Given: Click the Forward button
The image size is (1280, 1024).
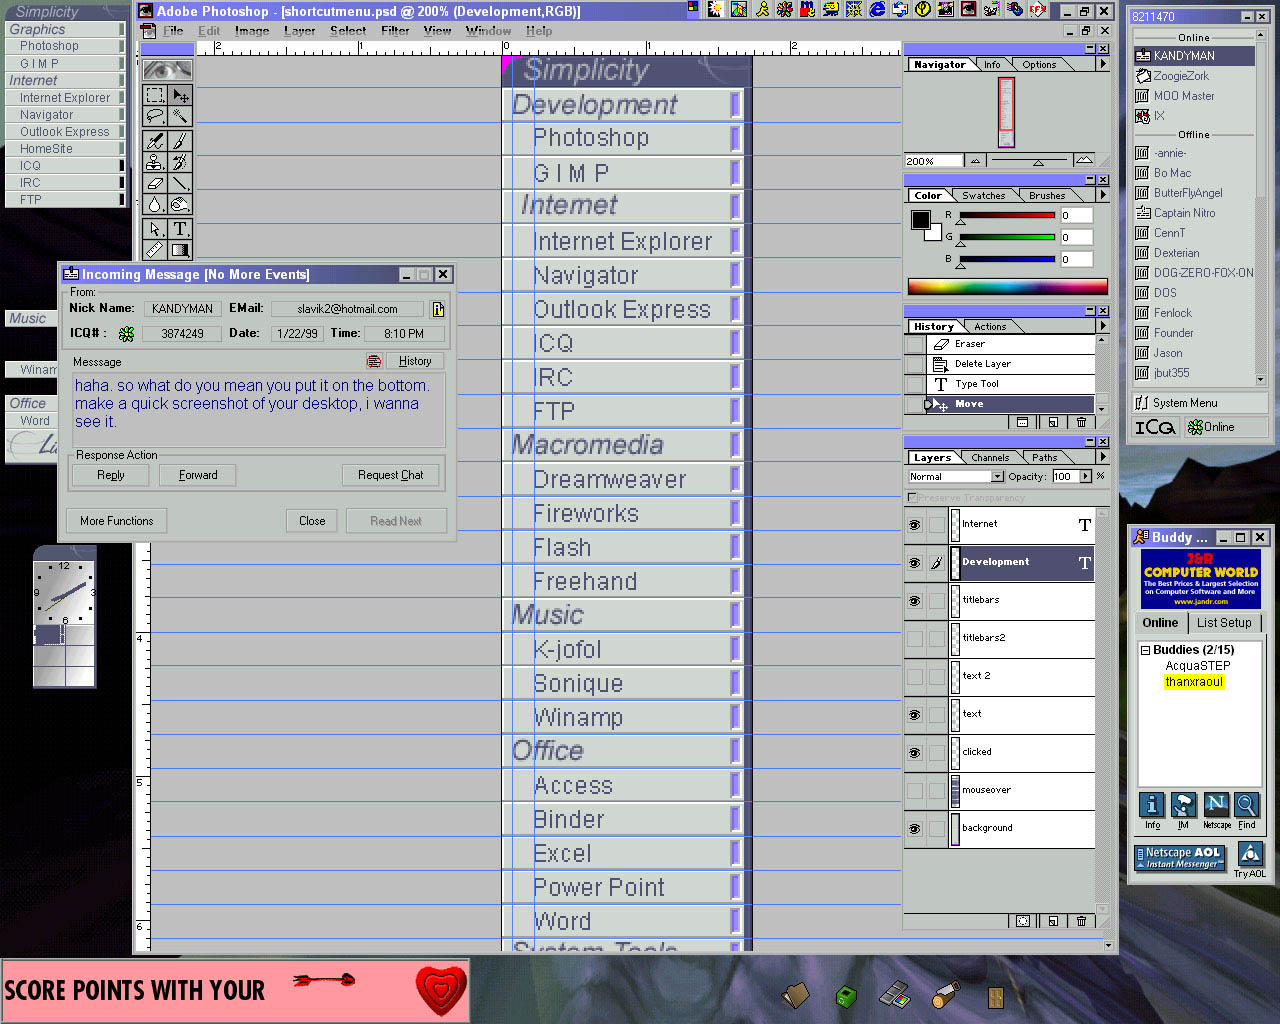Looking at the screenshot, I should pos(198,475).
